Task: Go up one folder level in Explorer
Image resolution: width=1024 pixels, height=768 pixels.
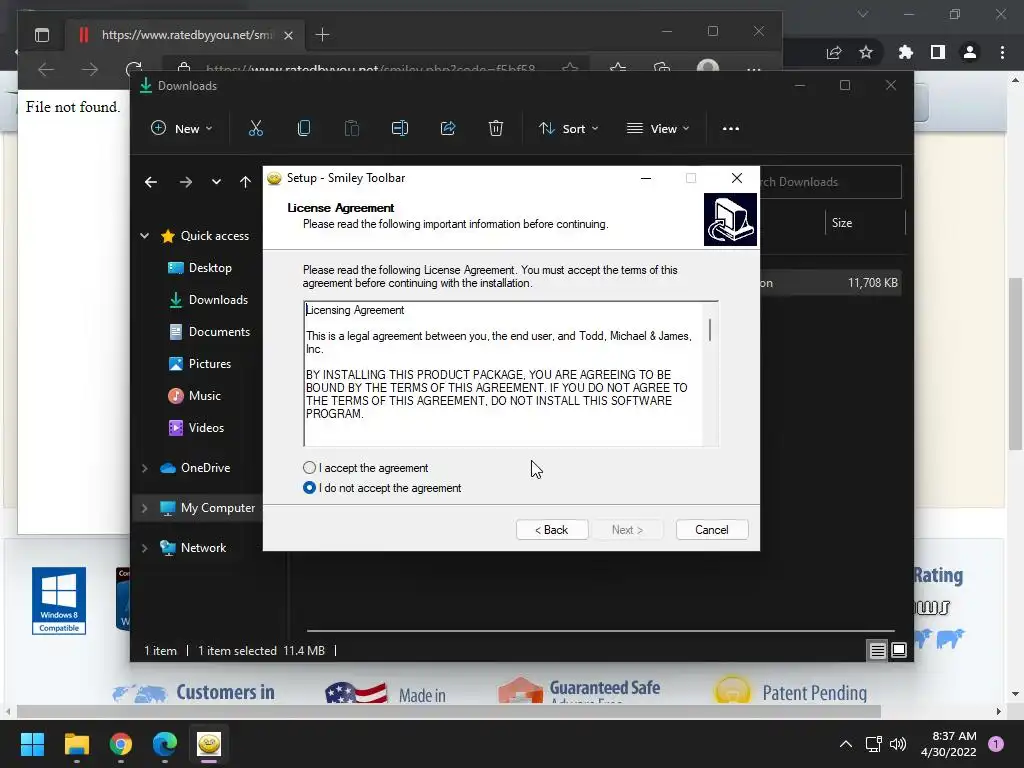Action: tap(245, 182)
